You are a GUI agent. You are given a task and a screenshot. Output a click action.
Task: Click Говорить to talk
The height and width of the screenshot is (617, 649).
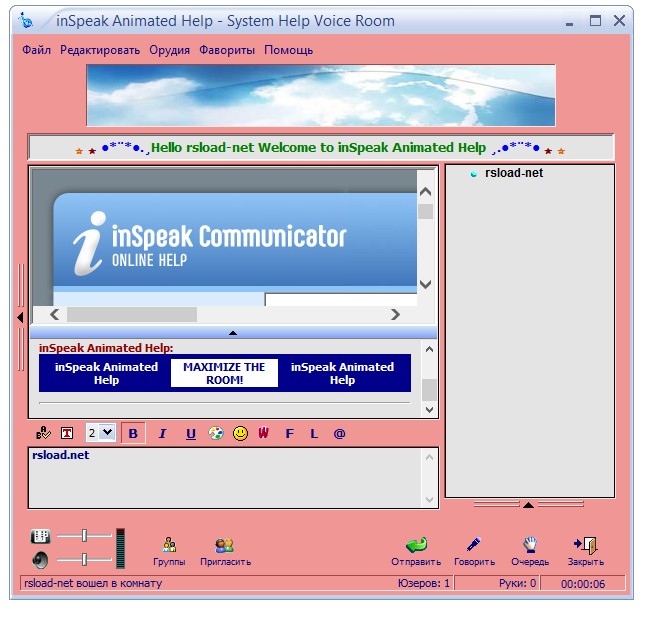click(474, 552)
